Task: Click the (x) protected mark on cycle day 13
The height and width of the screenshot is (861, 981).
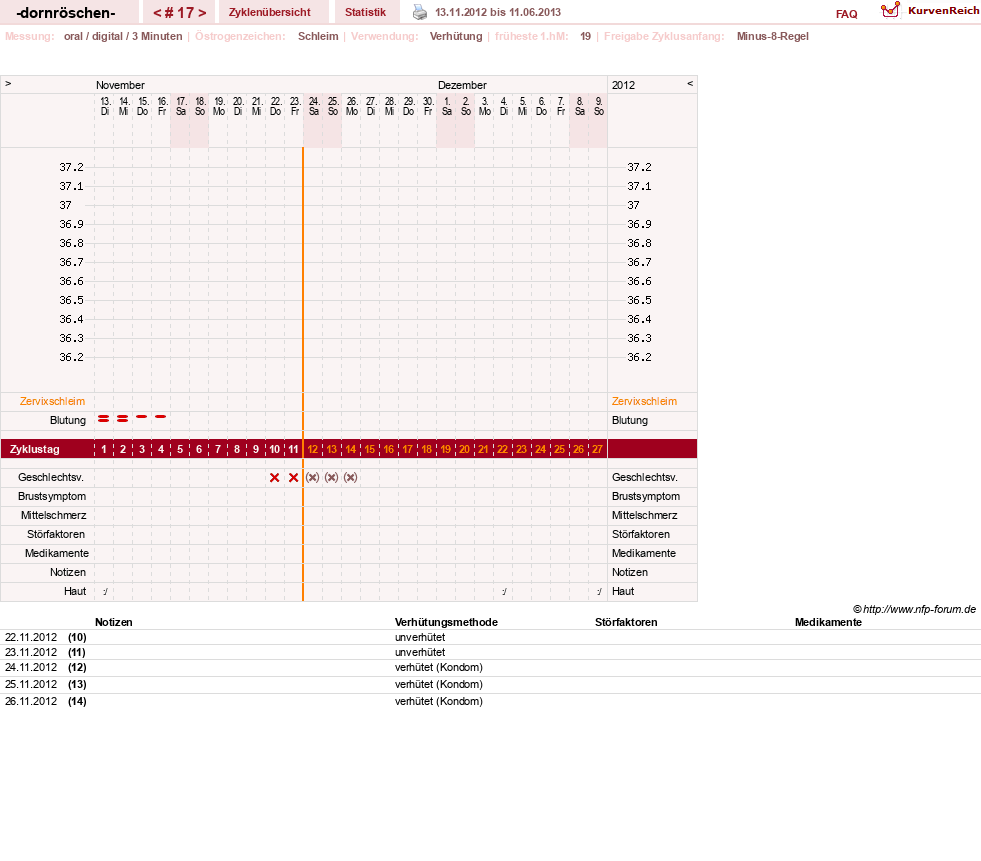Action: (x=332, y=477)
